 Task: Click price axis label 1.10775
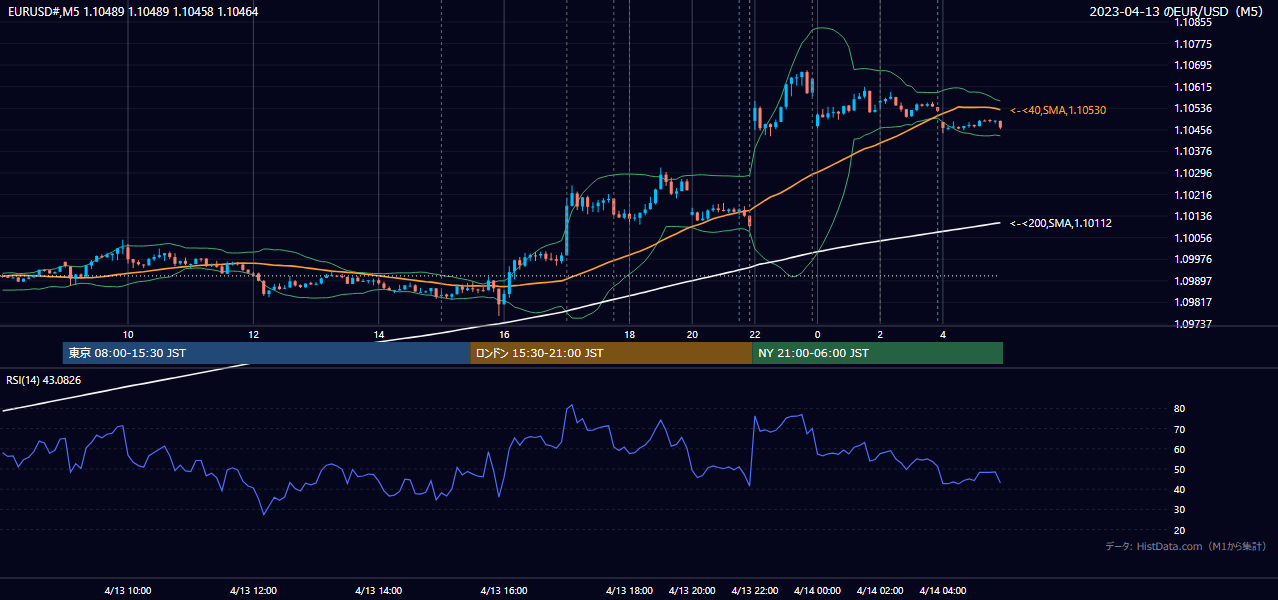[1192, 44]
